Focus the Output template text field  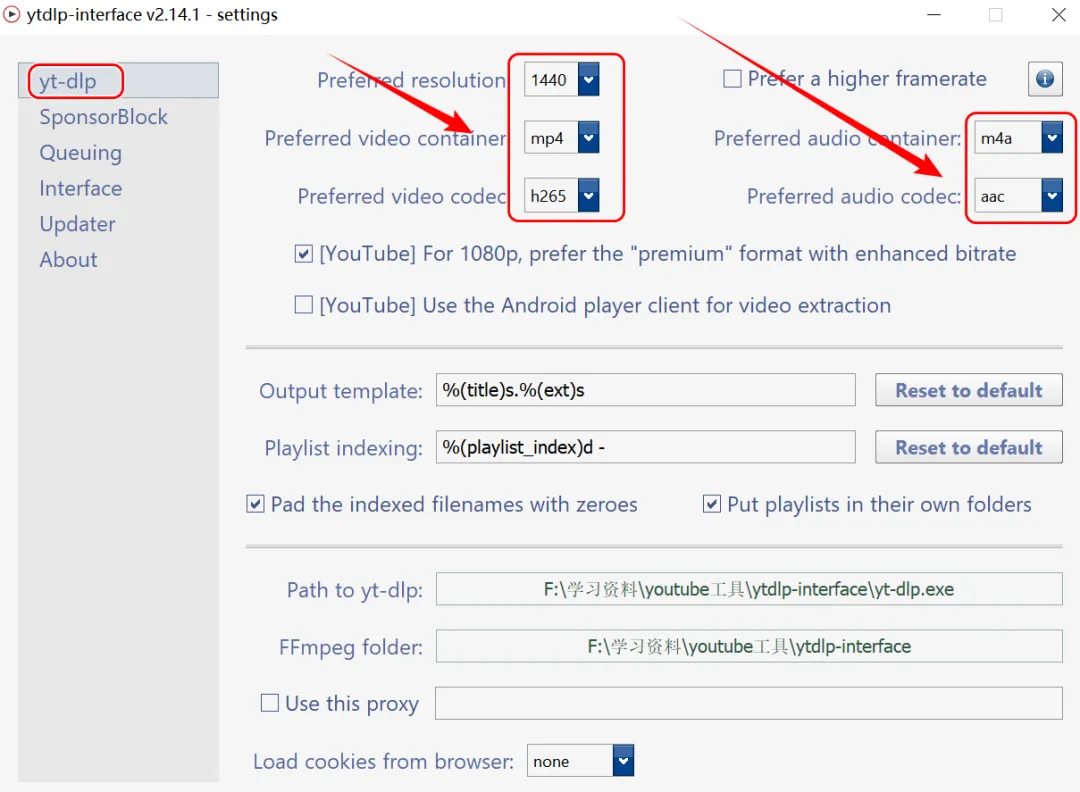(645, 390)
